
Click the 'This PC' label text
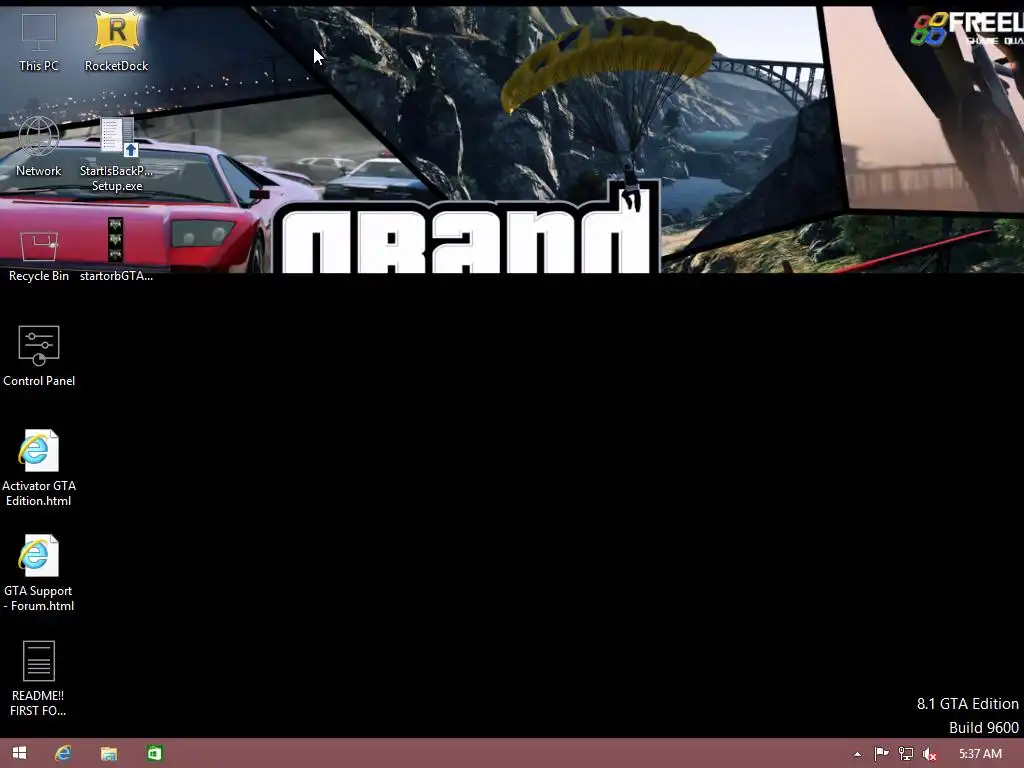(39, 65)
